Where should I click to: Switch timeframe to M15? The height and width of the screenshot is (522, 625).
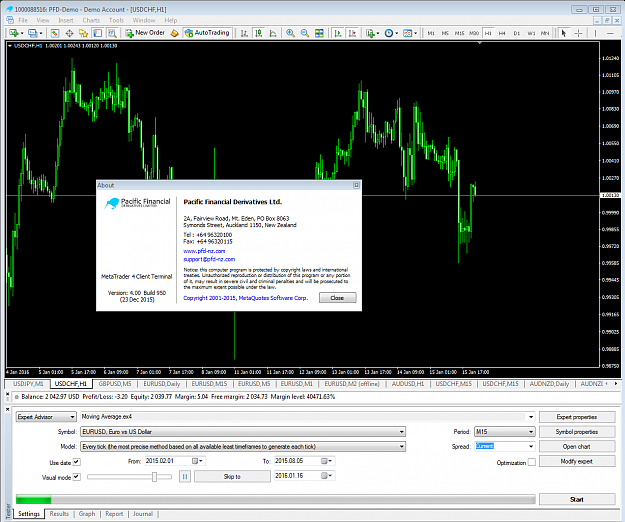pos(460,33)
